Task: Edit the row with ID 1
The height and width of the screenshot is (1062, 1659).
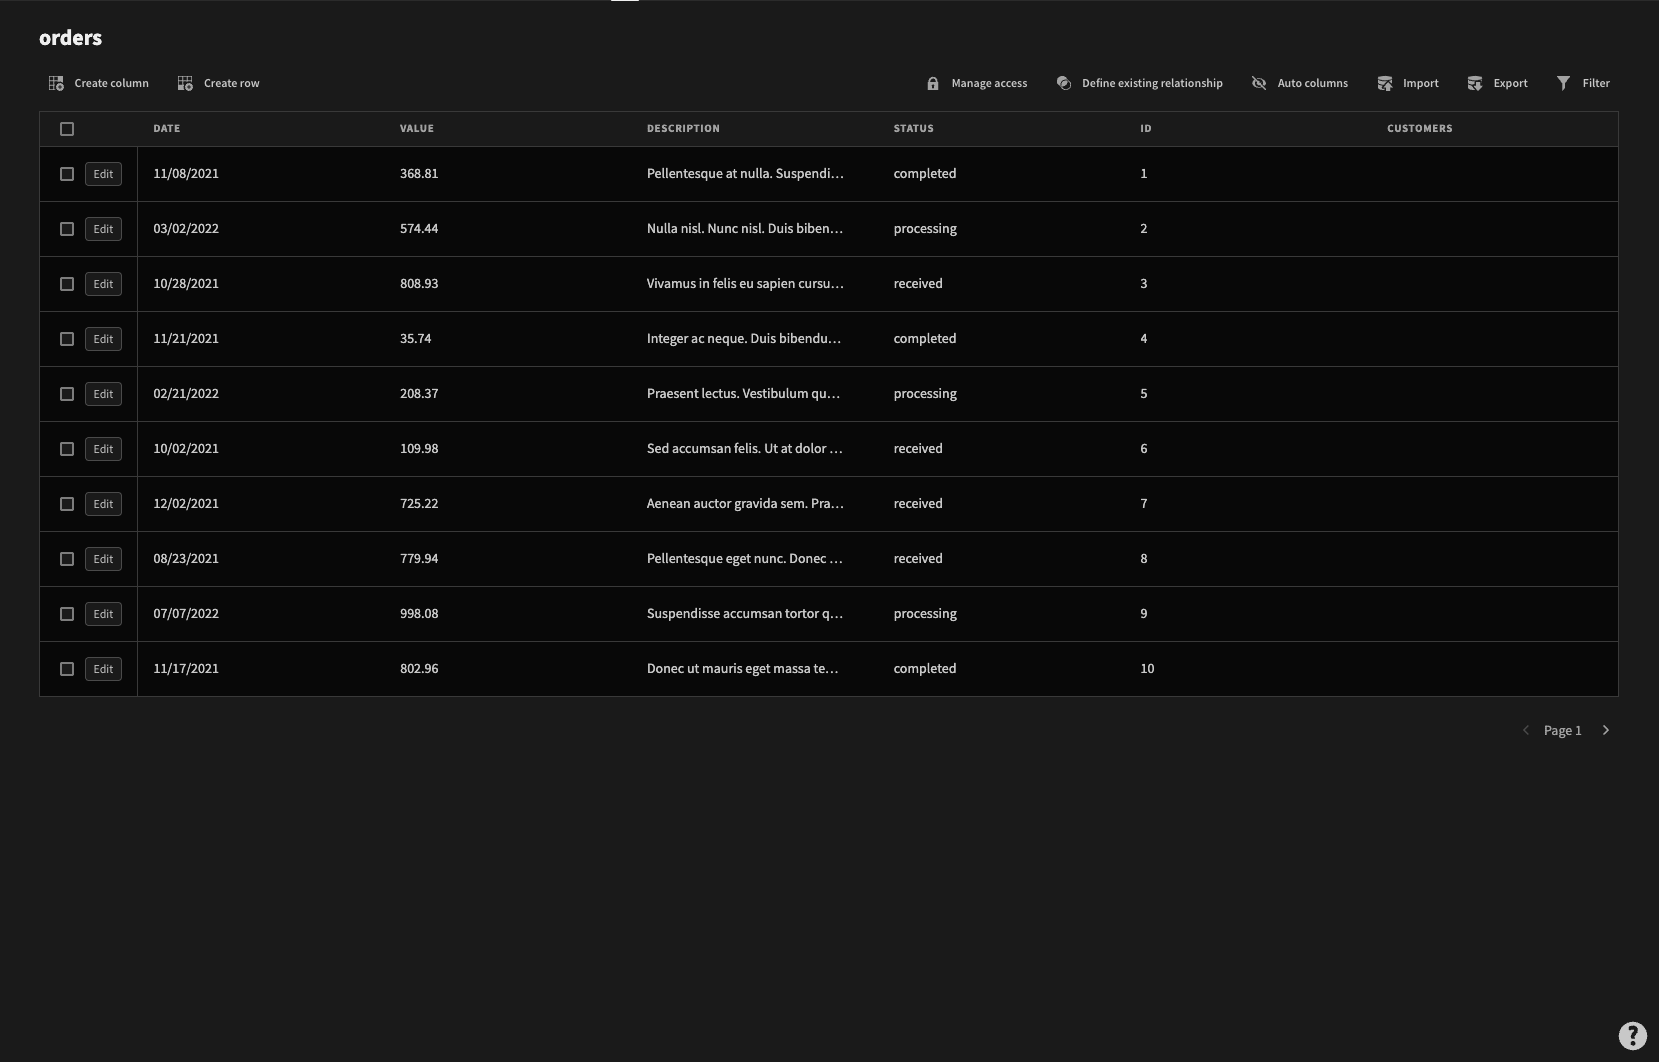Action: [x=103, y=174]
